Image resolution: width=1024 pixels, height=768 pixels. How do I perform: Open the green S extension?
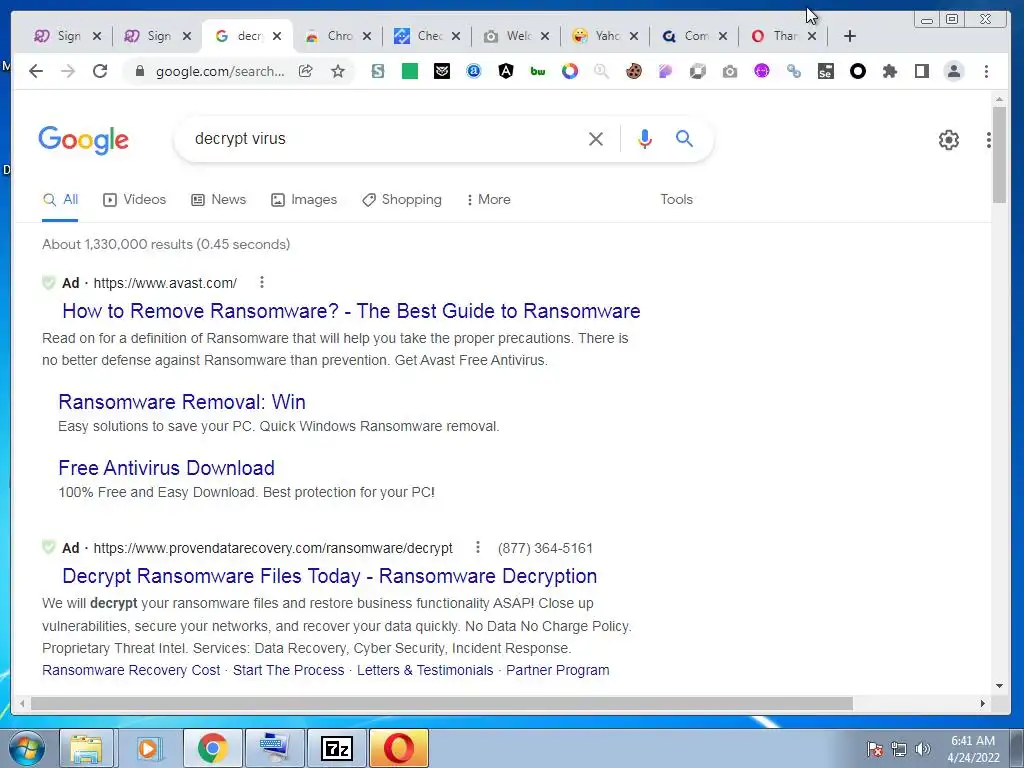click(377, 71)
